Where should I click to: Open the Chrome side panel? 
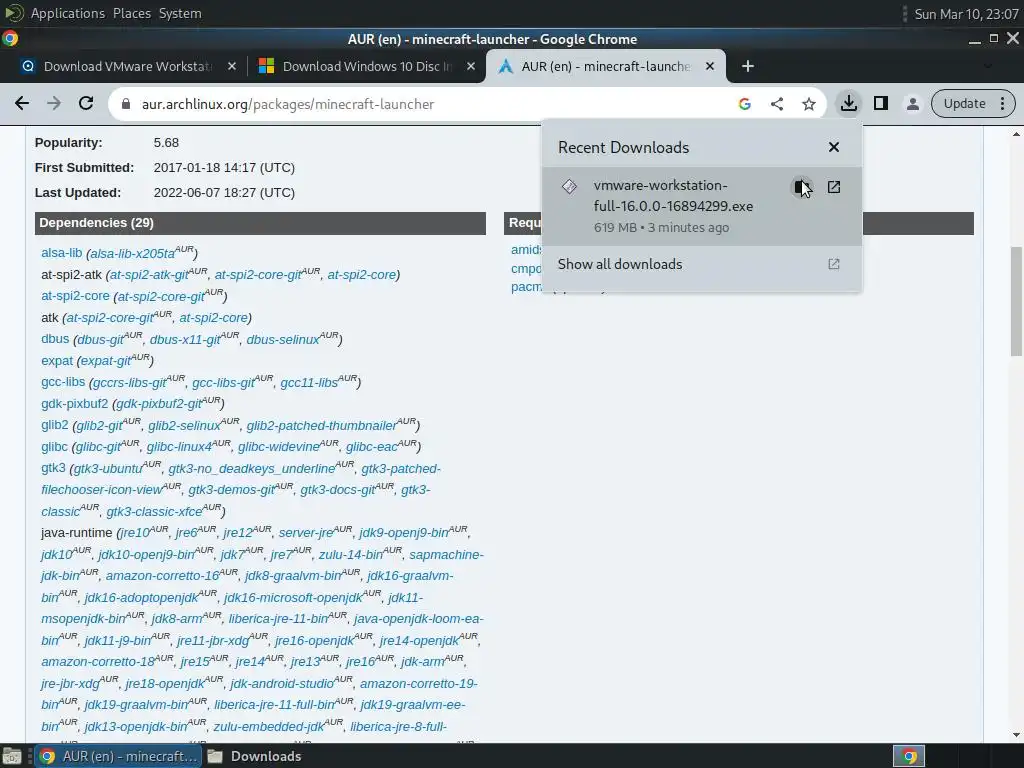click(880, 103)
